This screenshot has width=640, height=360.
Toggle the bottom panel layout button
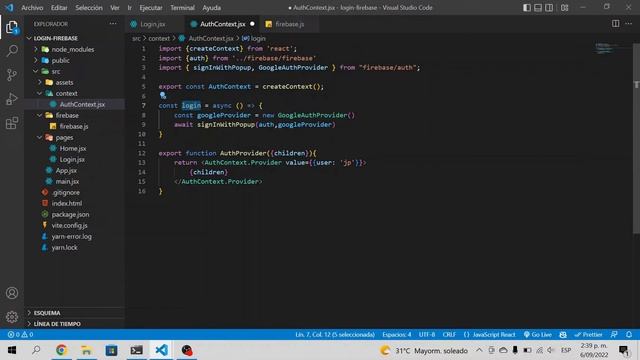538,8
